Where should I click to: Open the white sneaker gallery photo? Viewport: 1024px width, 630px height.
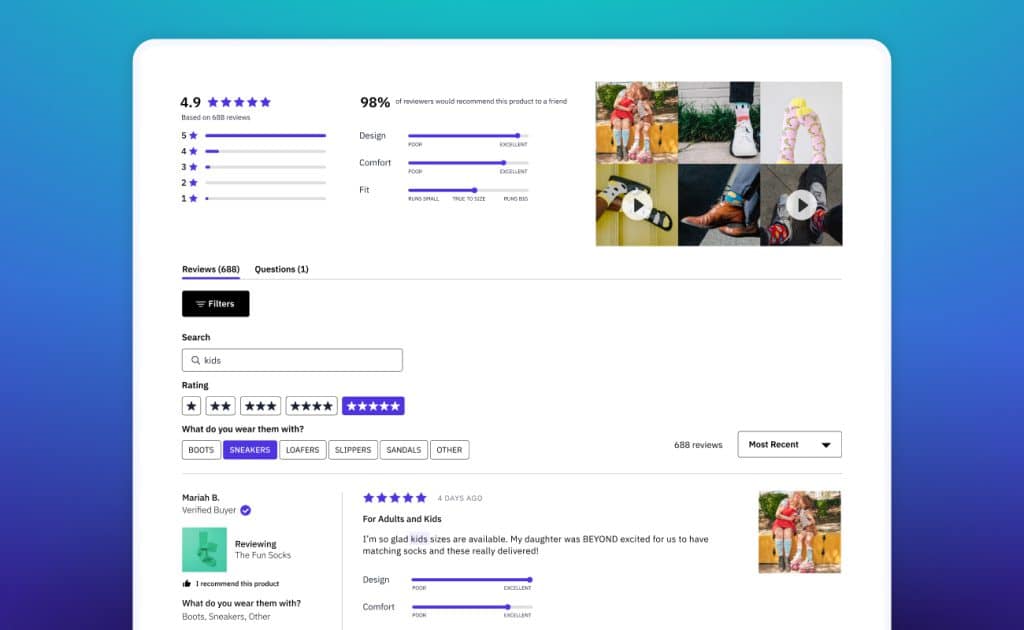click(719, 123)
